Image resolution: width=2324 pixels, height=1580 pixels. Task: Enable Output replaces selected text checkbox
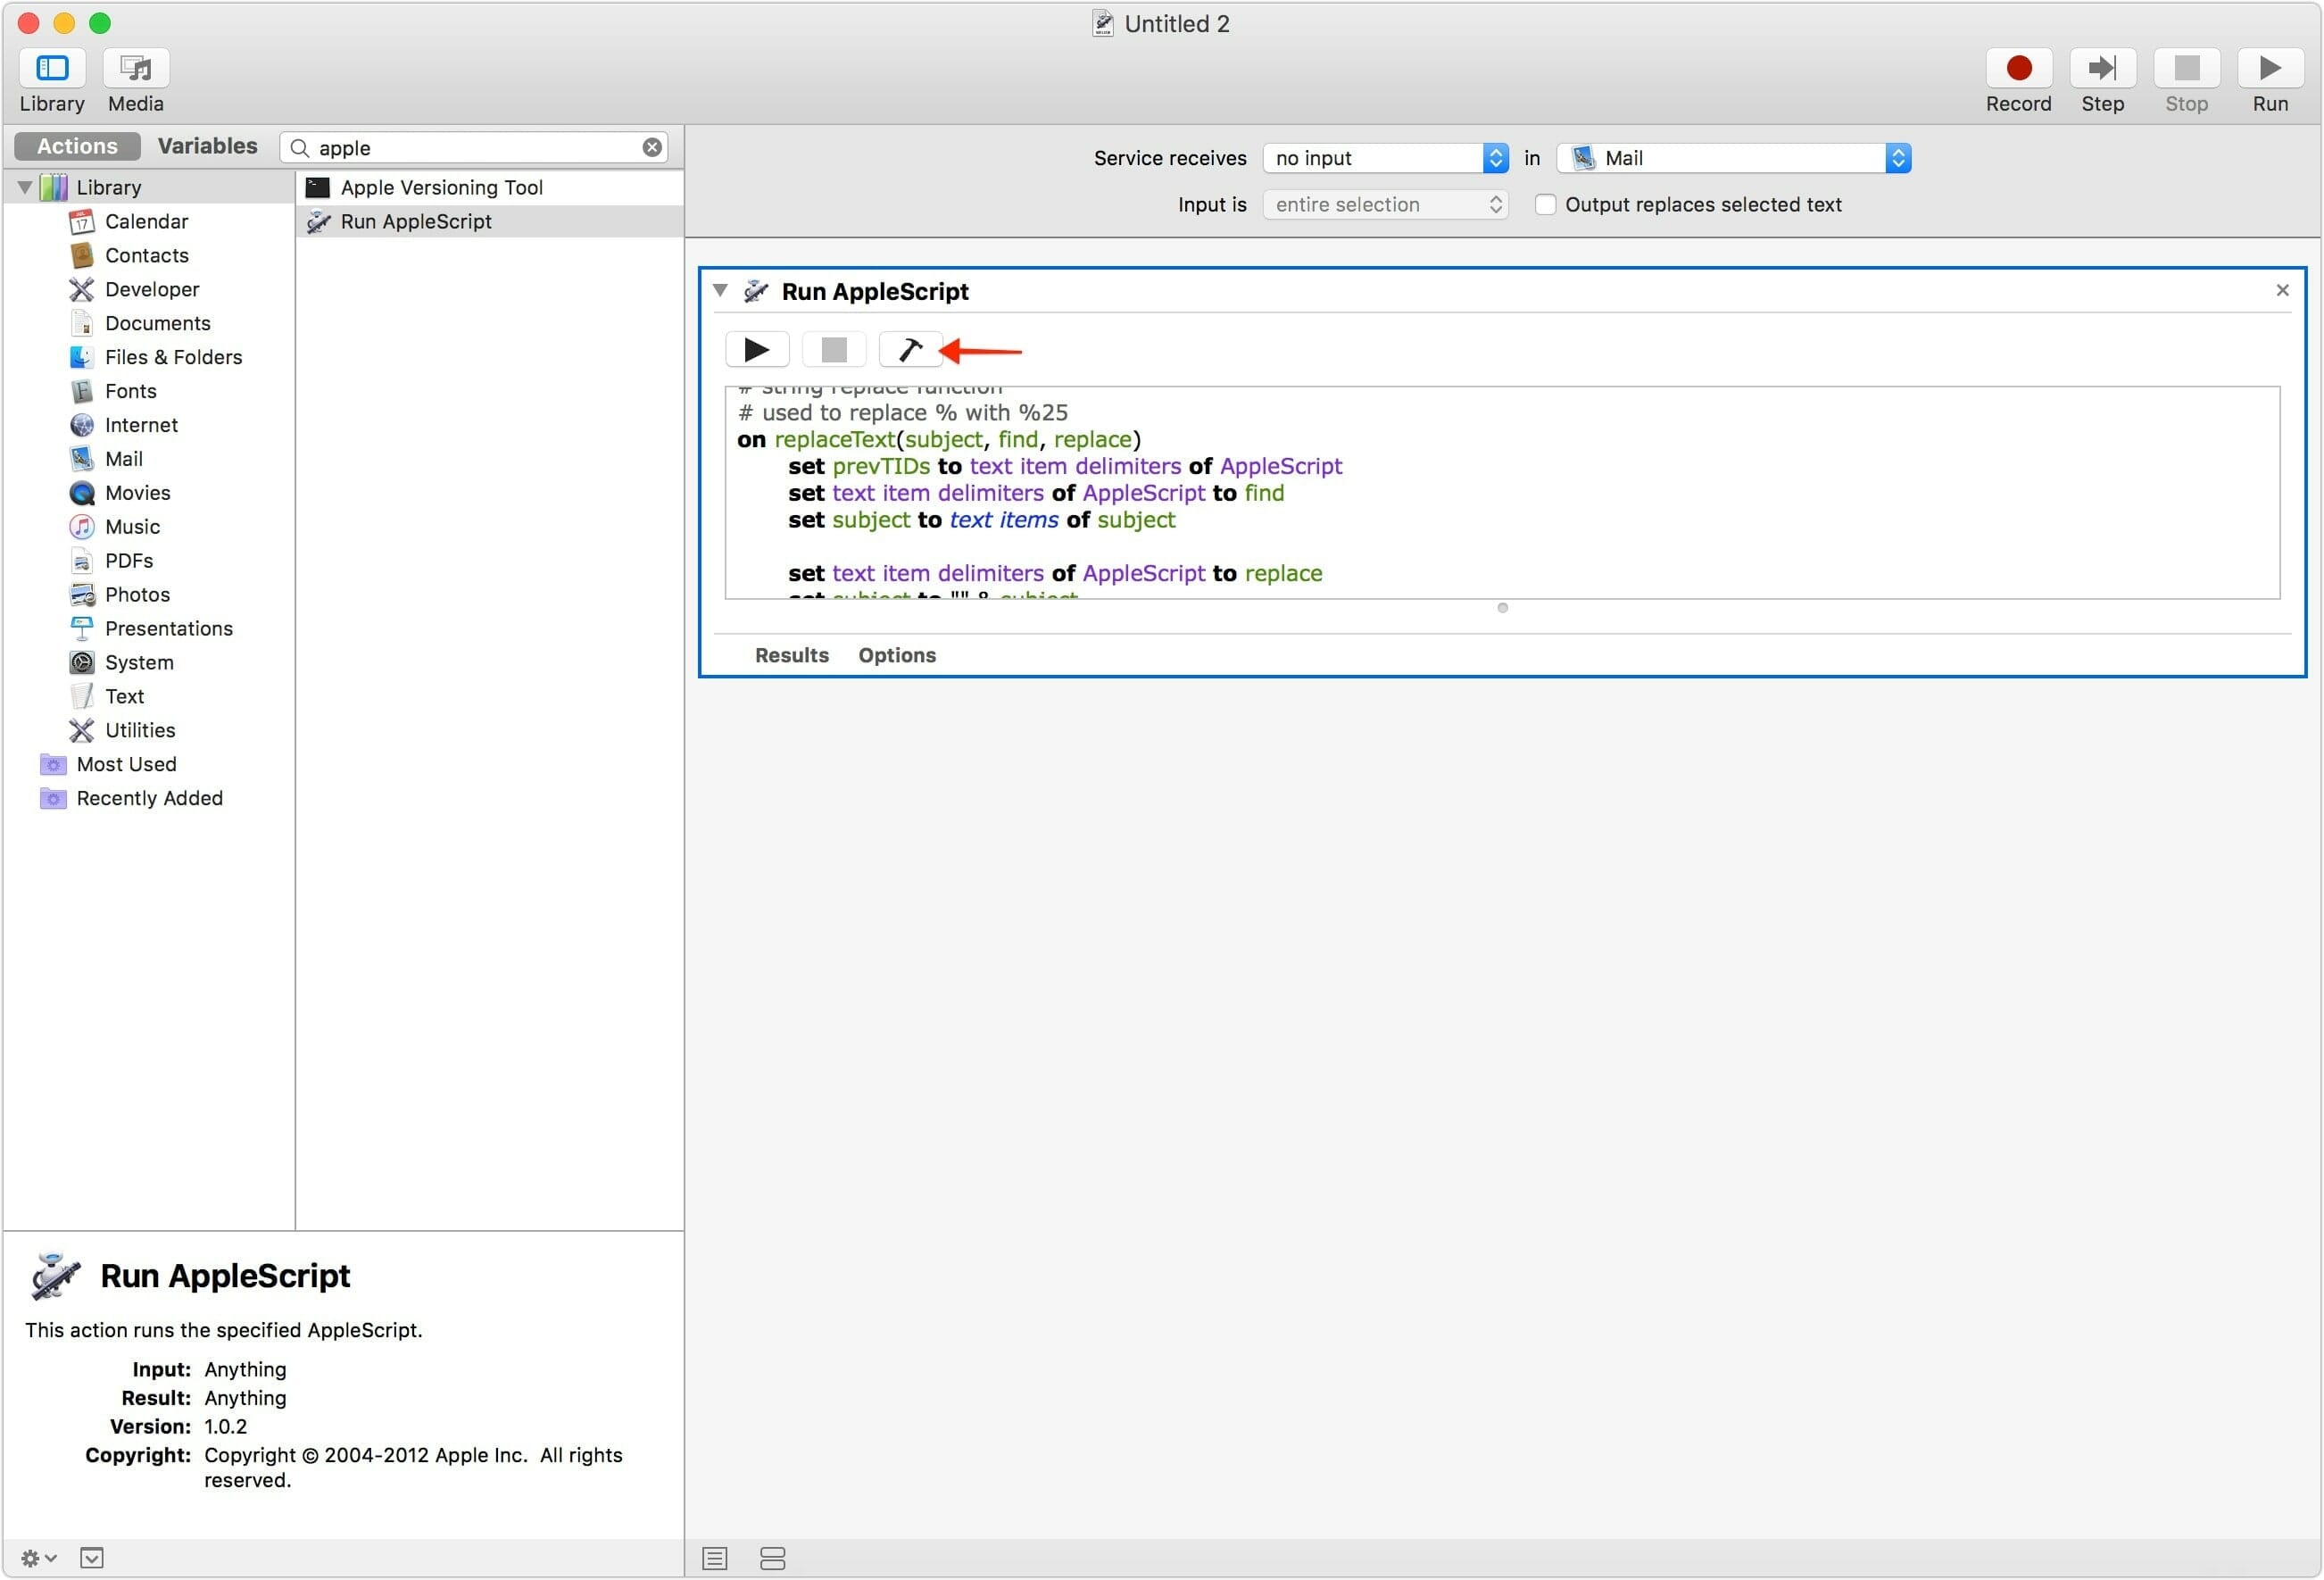(1545, 204)
